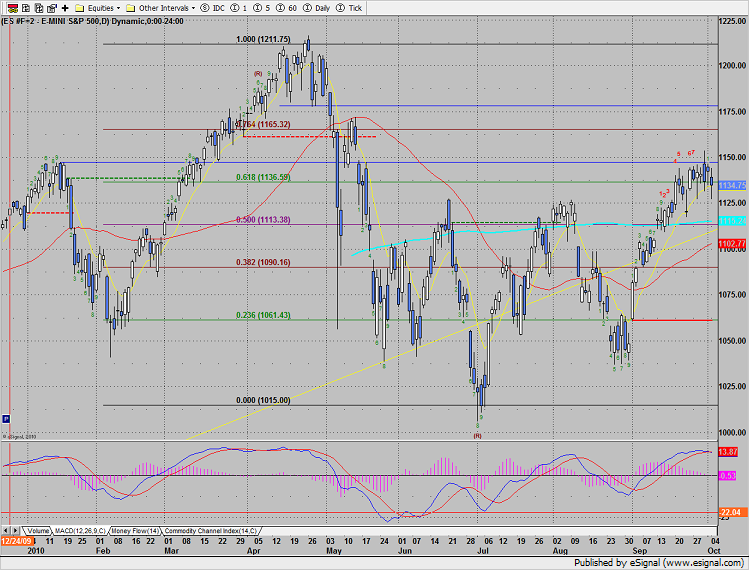Click the 0.382 (1090.16) Fibonacci label

(x=263, y=262)
